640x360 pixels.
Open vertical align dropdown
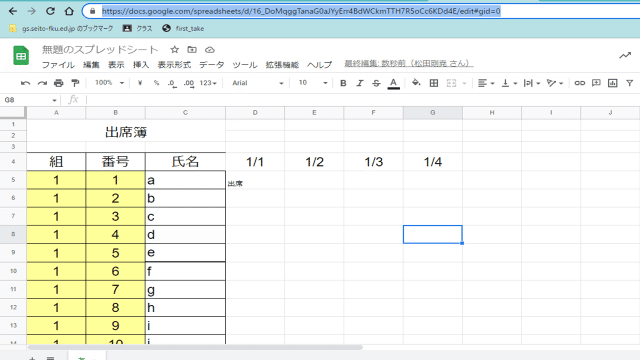[x=509, y=83]
